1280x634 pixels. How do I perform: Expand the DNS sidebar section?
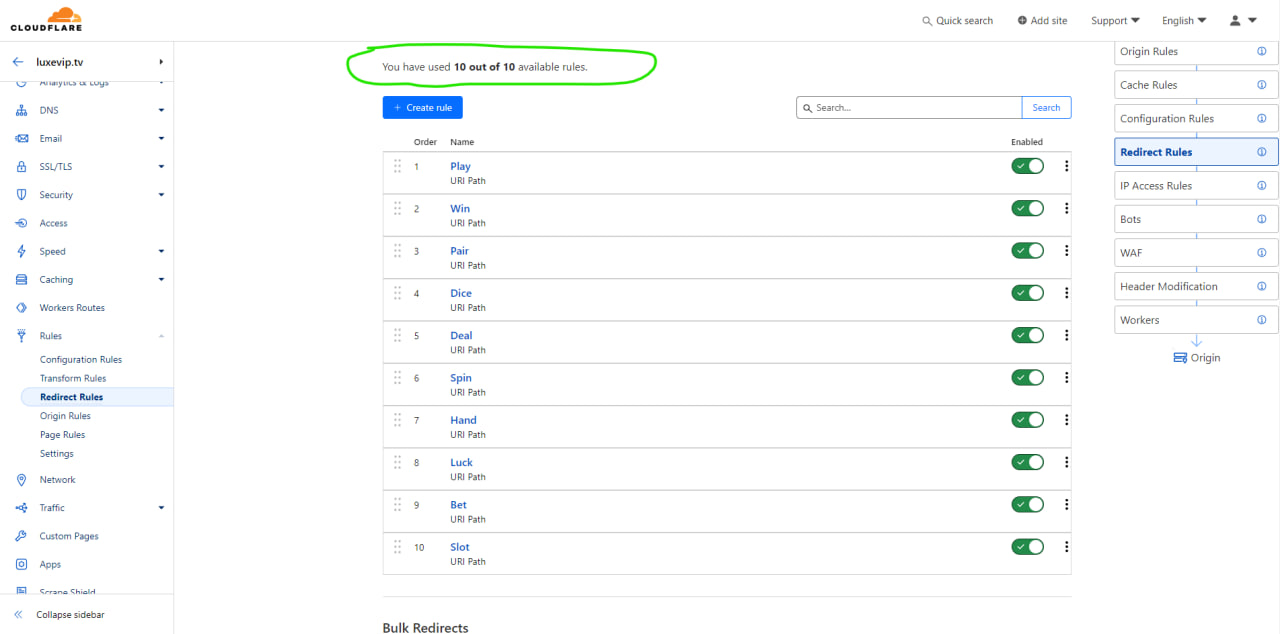pyautogui.click(x=161, y=110)
